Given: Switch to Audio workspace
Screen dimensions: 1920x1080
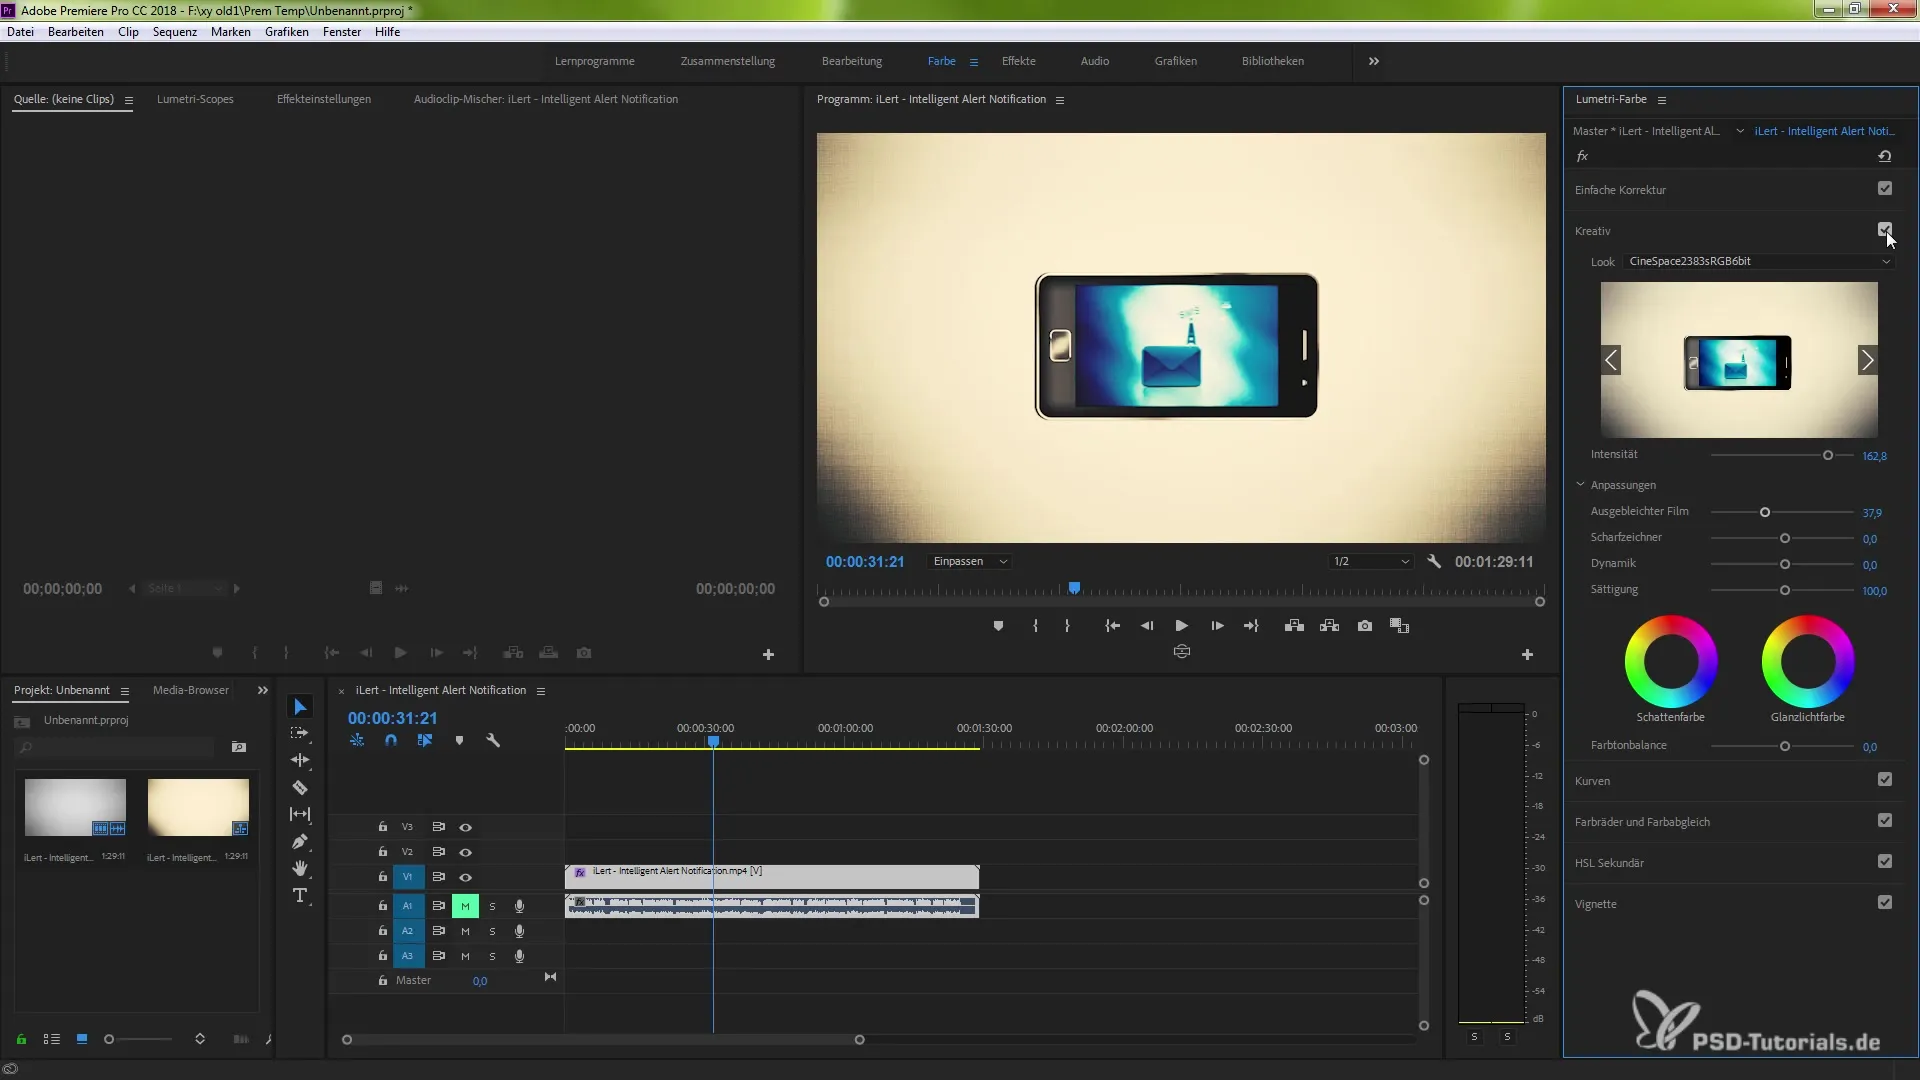Looking at the screenshot, I should 1095,61.
